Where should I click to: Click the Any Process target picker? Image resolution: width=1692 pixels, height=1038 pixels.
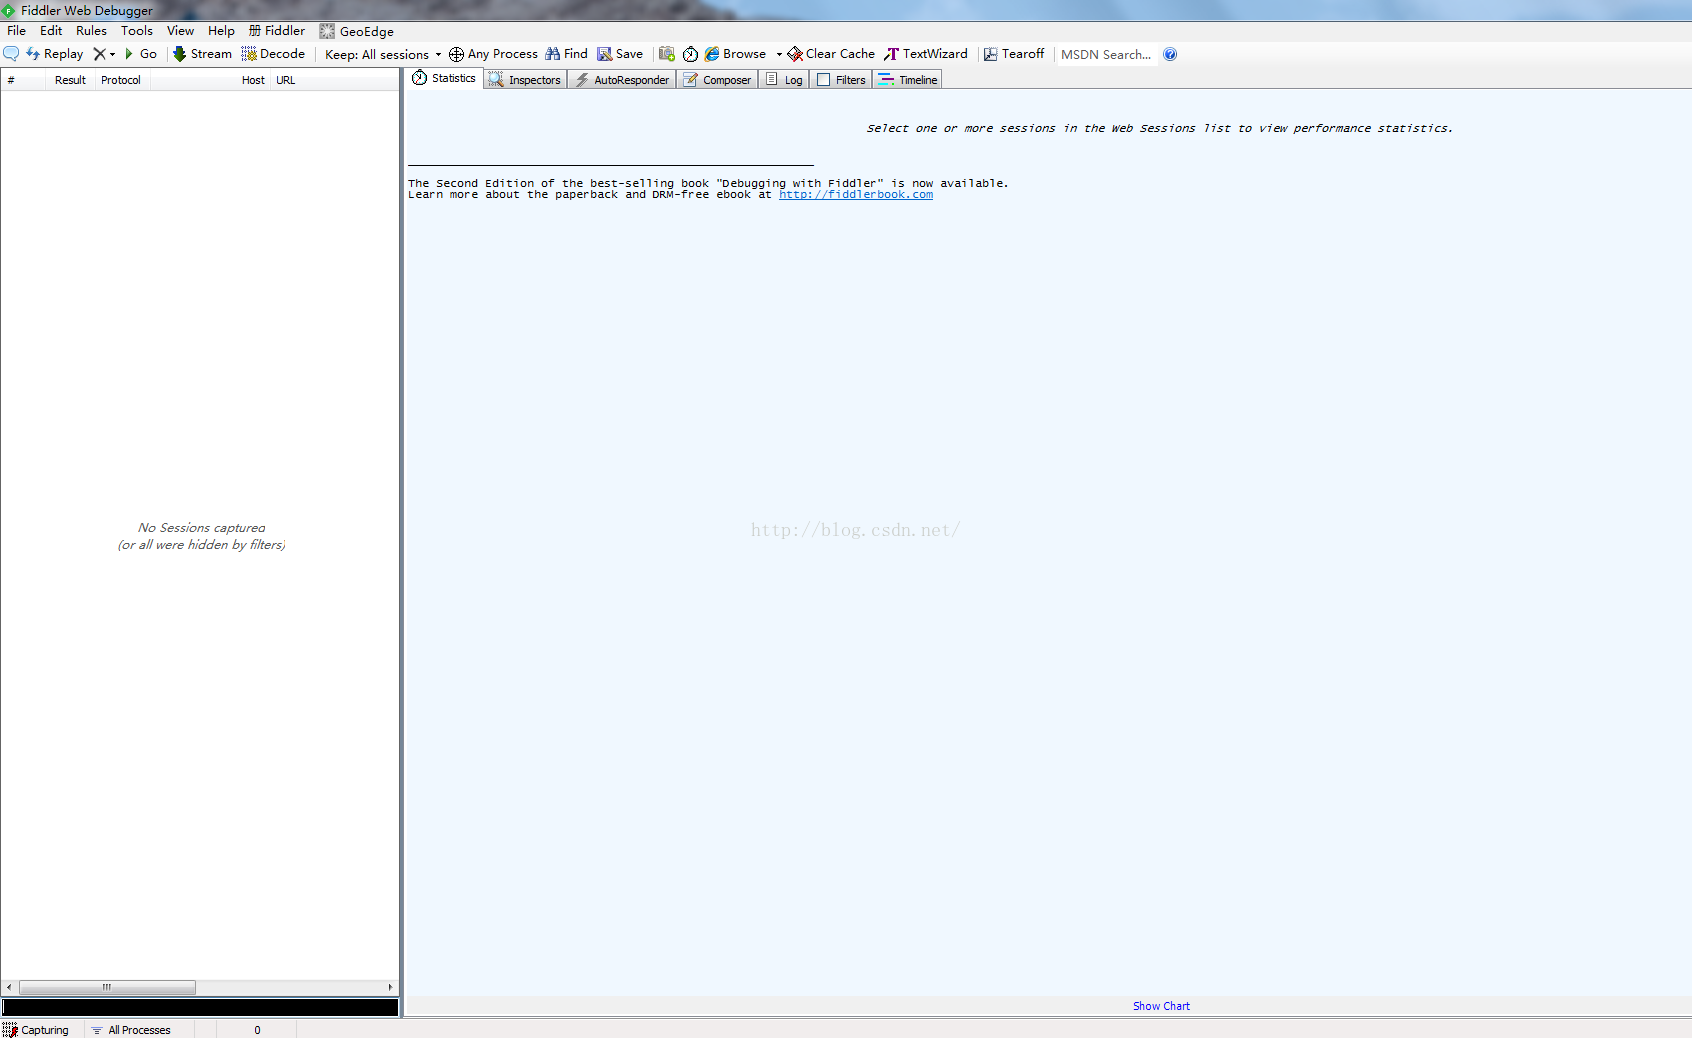pos(493,54)
